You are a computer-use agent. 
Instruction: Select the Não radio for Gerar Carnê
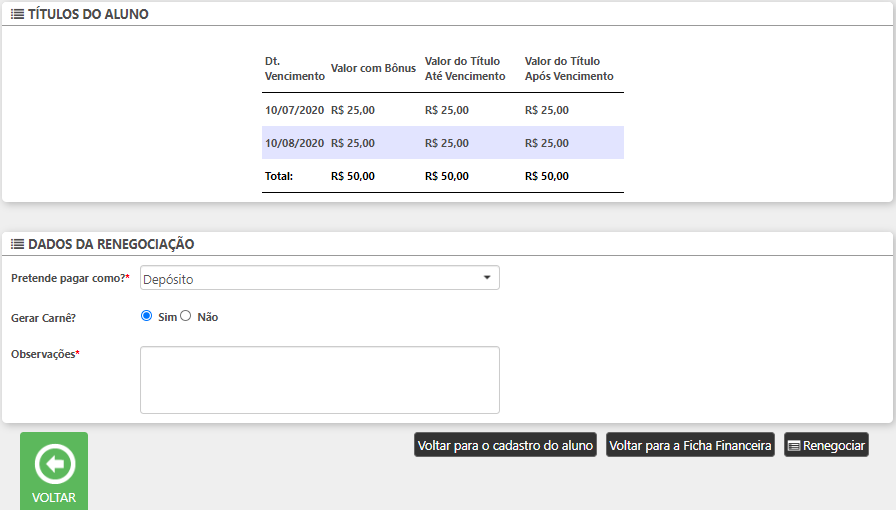(185, 316)
